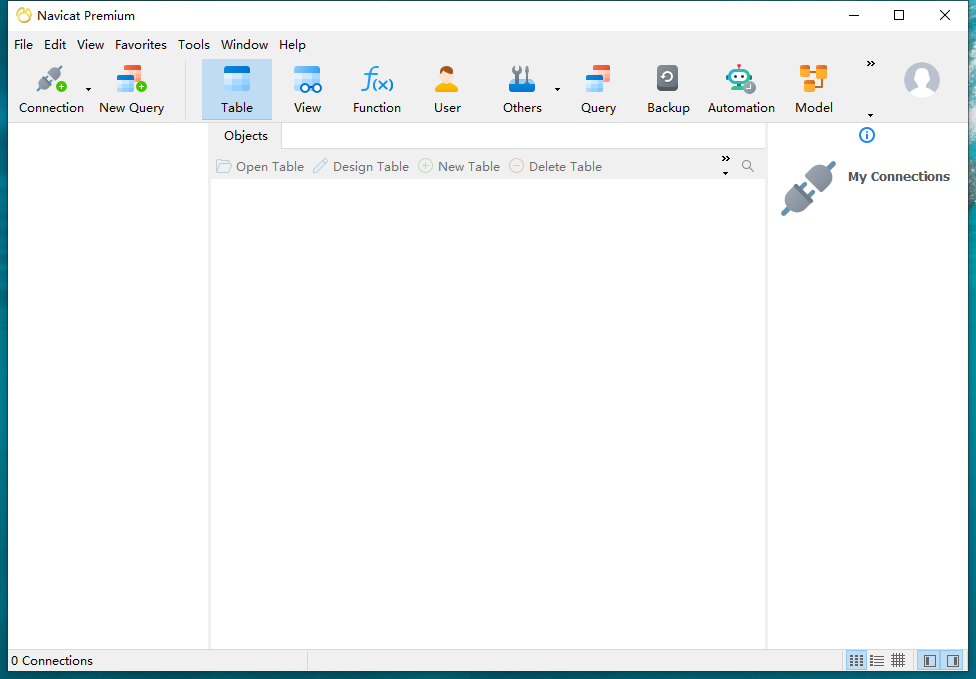976x679 pixels.
Task: Switch to list view
Action: [877, 660]
